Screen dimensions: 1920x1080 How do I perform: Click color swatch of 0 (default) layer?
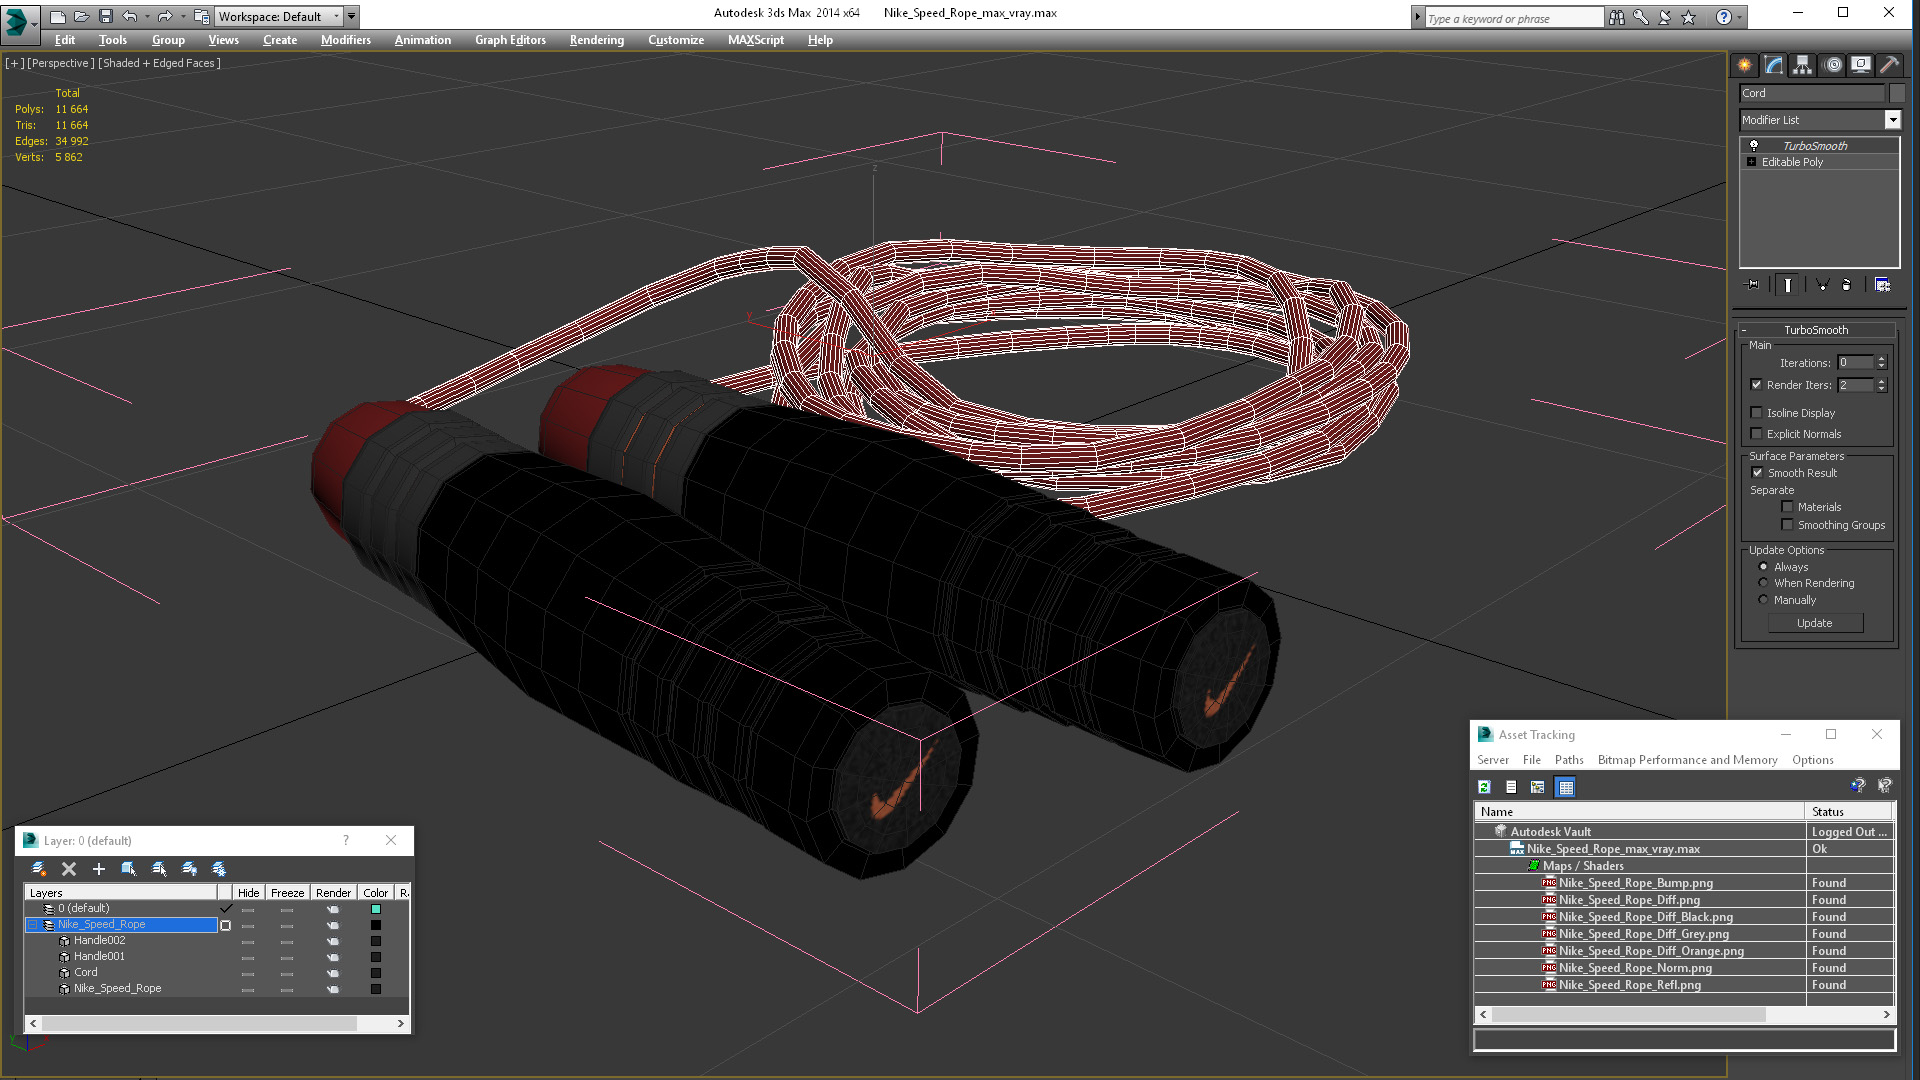[x=376, y=909]
